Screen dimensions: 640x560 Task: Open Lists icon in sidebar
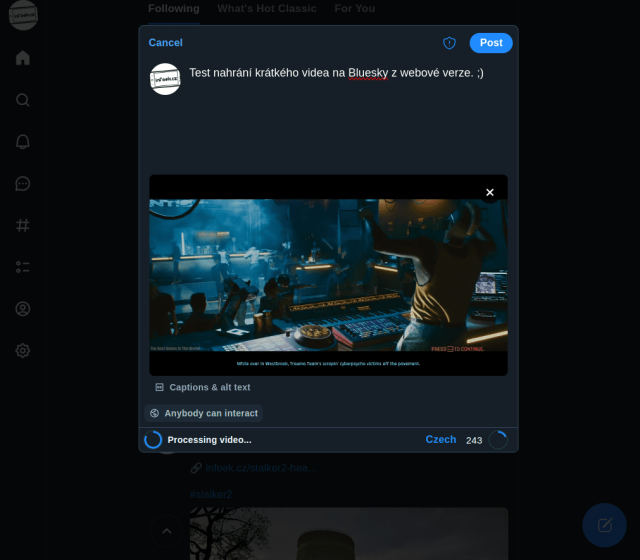(x=23, y=267)
